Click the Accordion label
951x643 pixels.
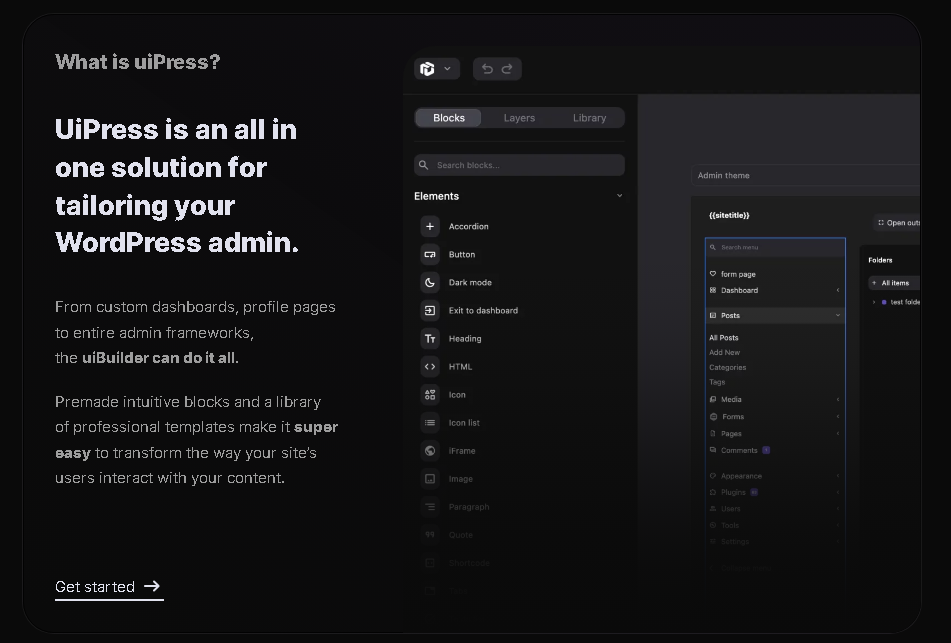pyautogui.click(x=468, y=226)
